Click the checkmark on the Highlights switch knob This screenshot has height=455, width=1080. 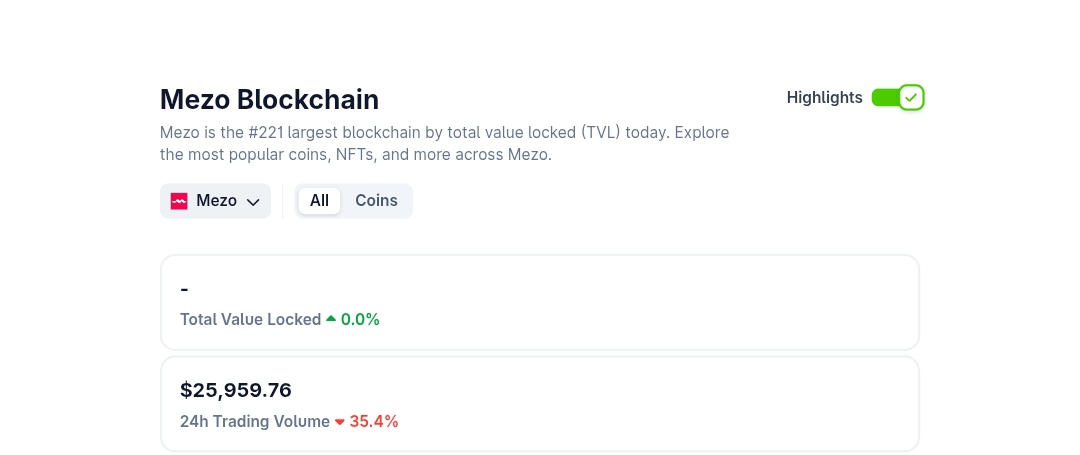point(910,98)
